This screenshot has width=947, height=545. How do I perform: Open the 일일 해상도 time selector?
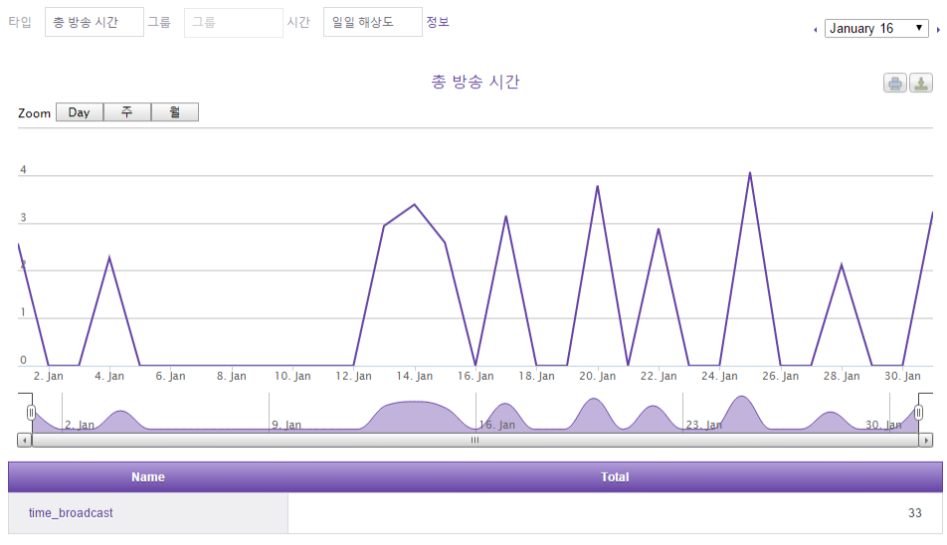(372, 22)
